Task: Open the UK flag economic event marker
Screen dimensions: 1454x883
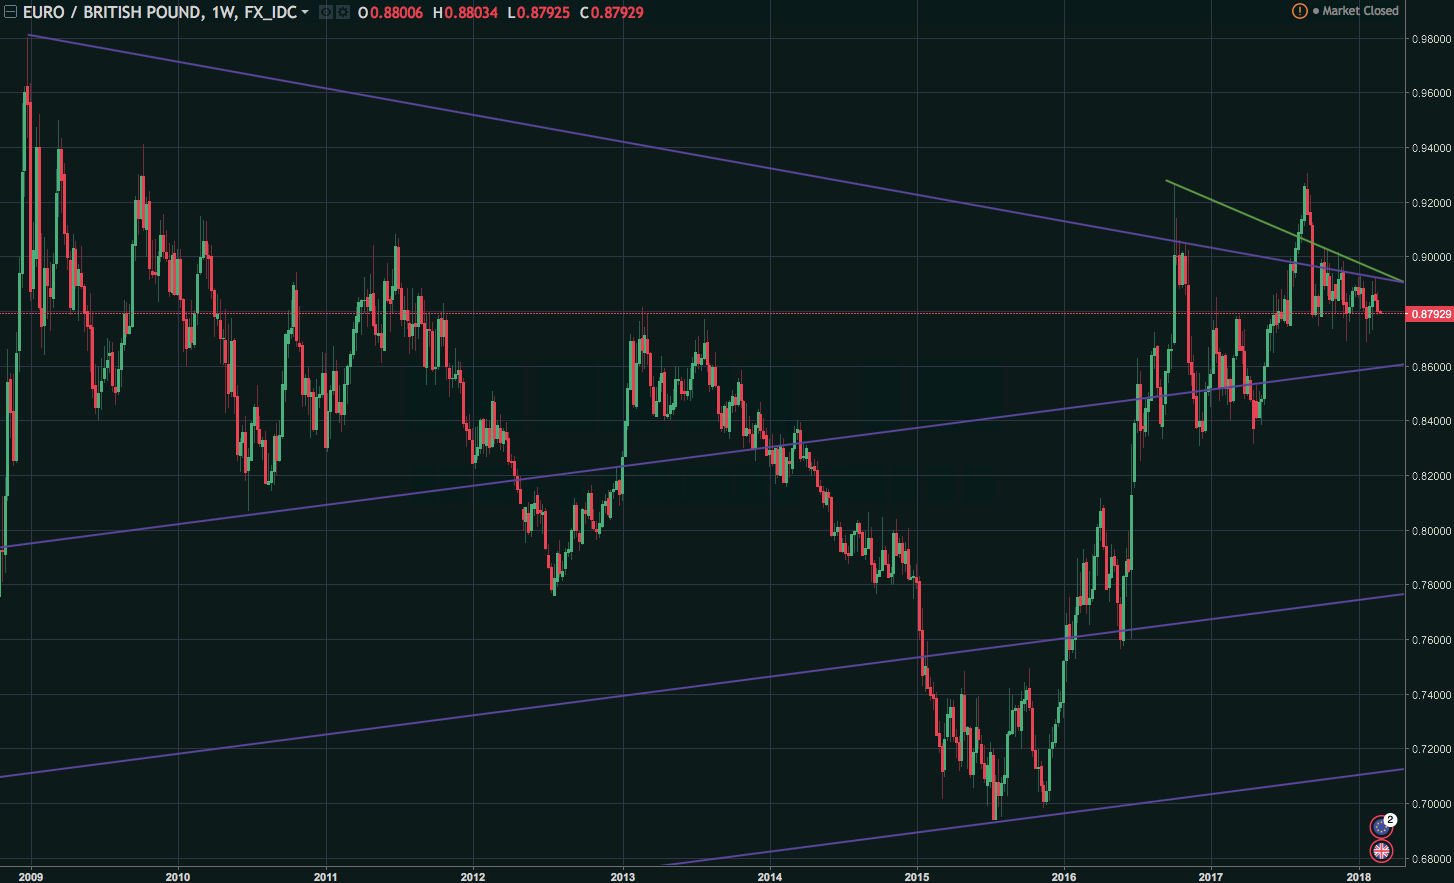Action: tap(1381, 851)
